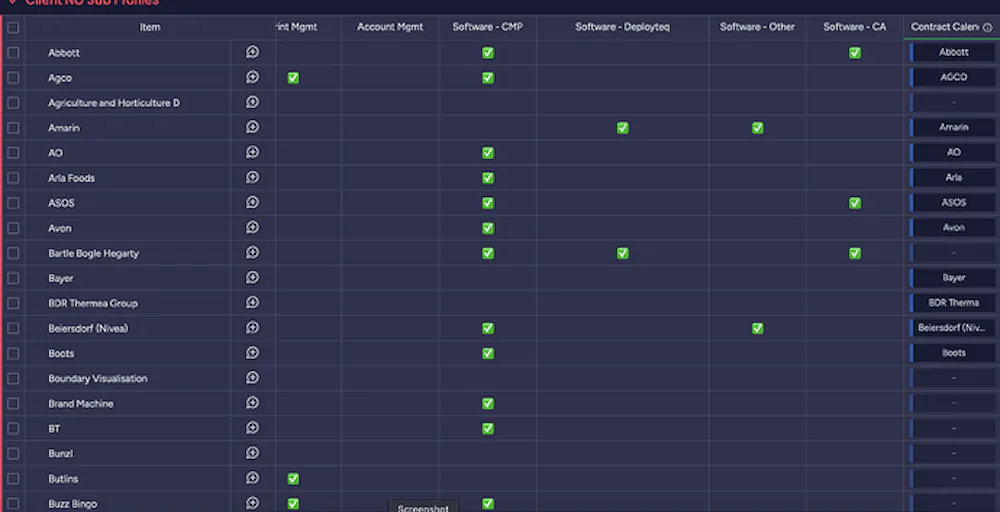Uncheck Software - CA for Abbott

coord(855,53)
